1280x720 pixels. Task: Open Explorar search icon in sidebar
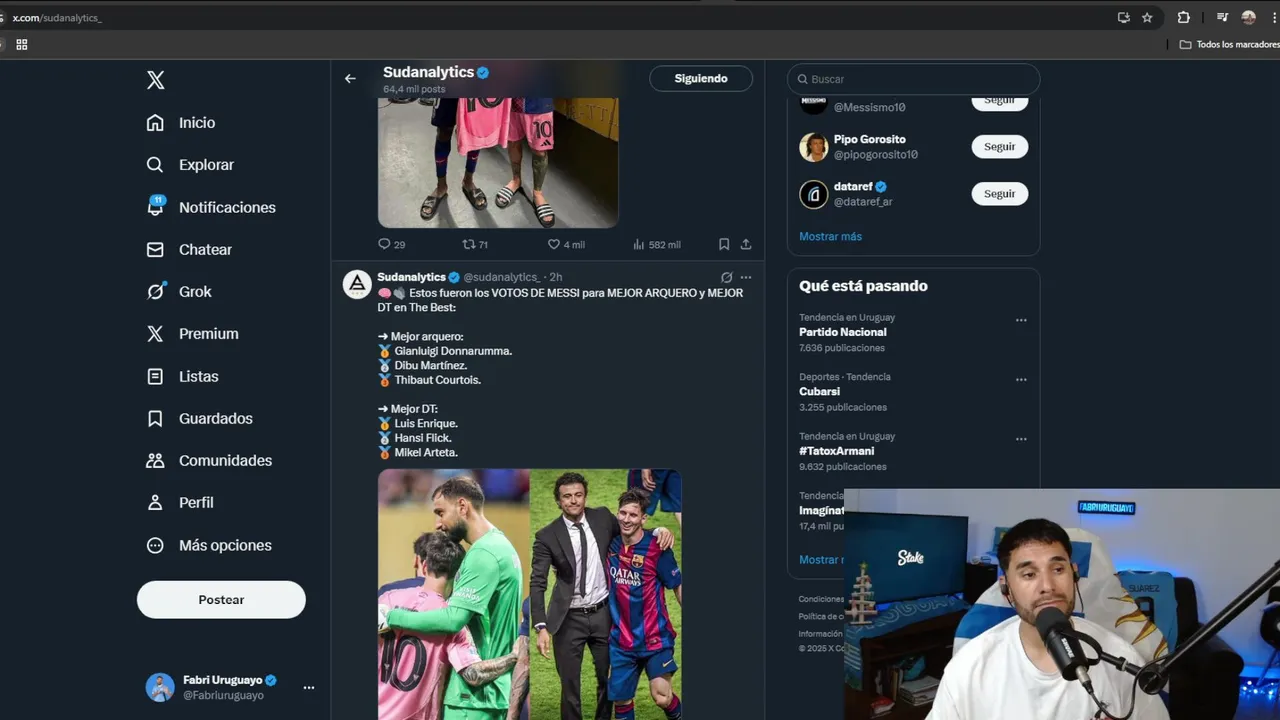coord(155,165)
